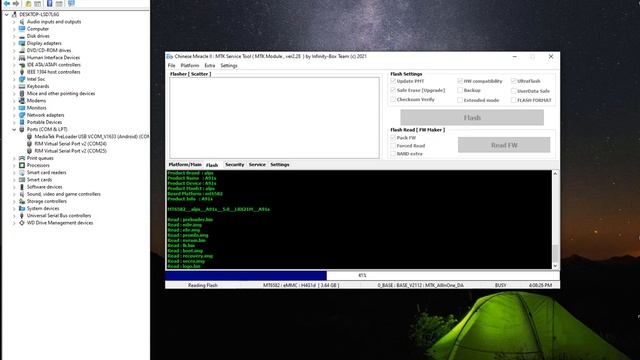Click the Human Interface Devices icon
Viewport: 640px width, 360px height.
(22, 58)
